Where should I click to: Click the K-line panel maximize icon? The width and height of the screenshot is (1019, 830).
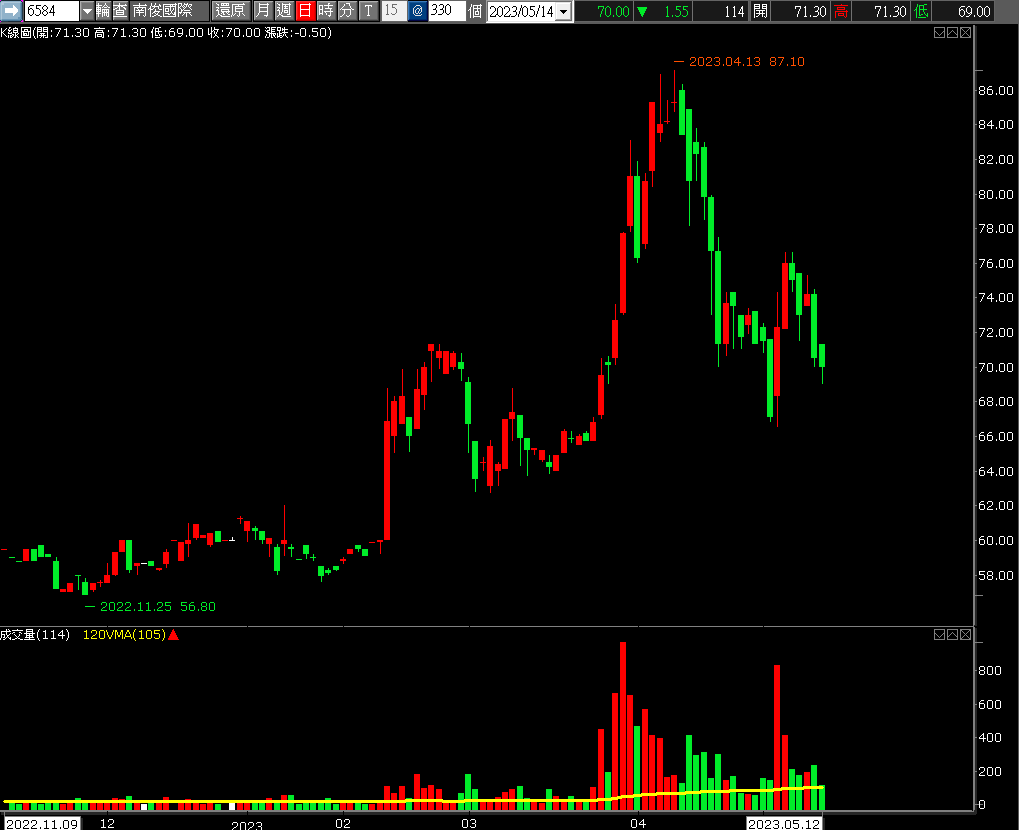pos(952,32)
